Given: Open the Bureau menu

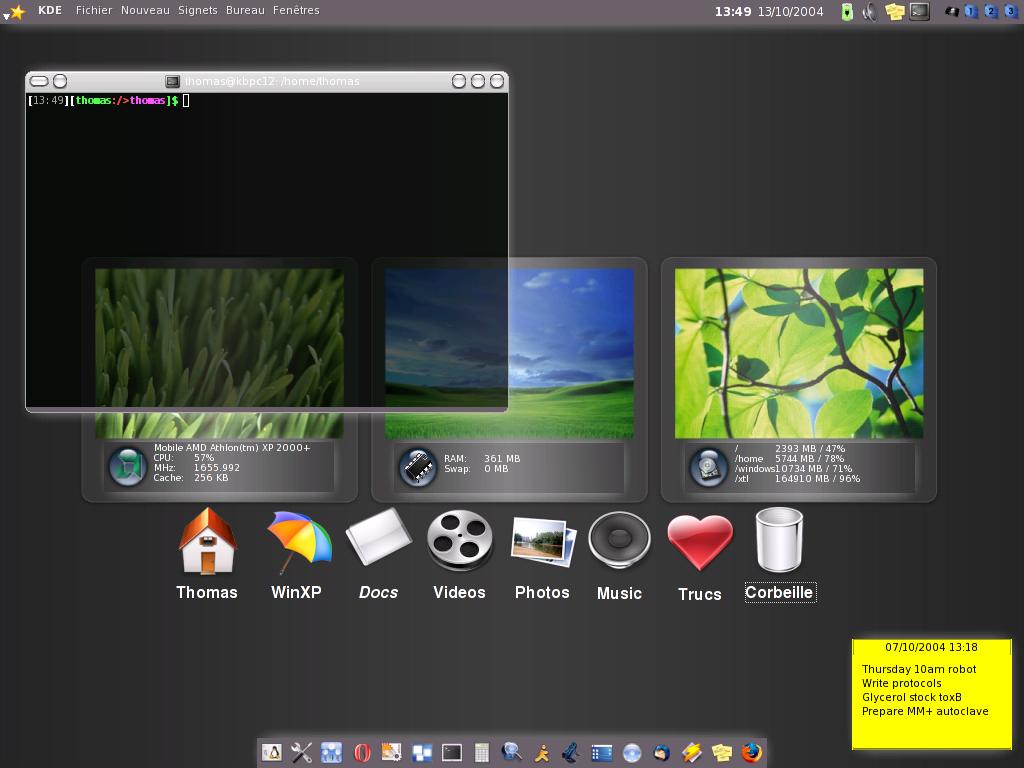Looking at the screenshot, I should pos(246,10).
